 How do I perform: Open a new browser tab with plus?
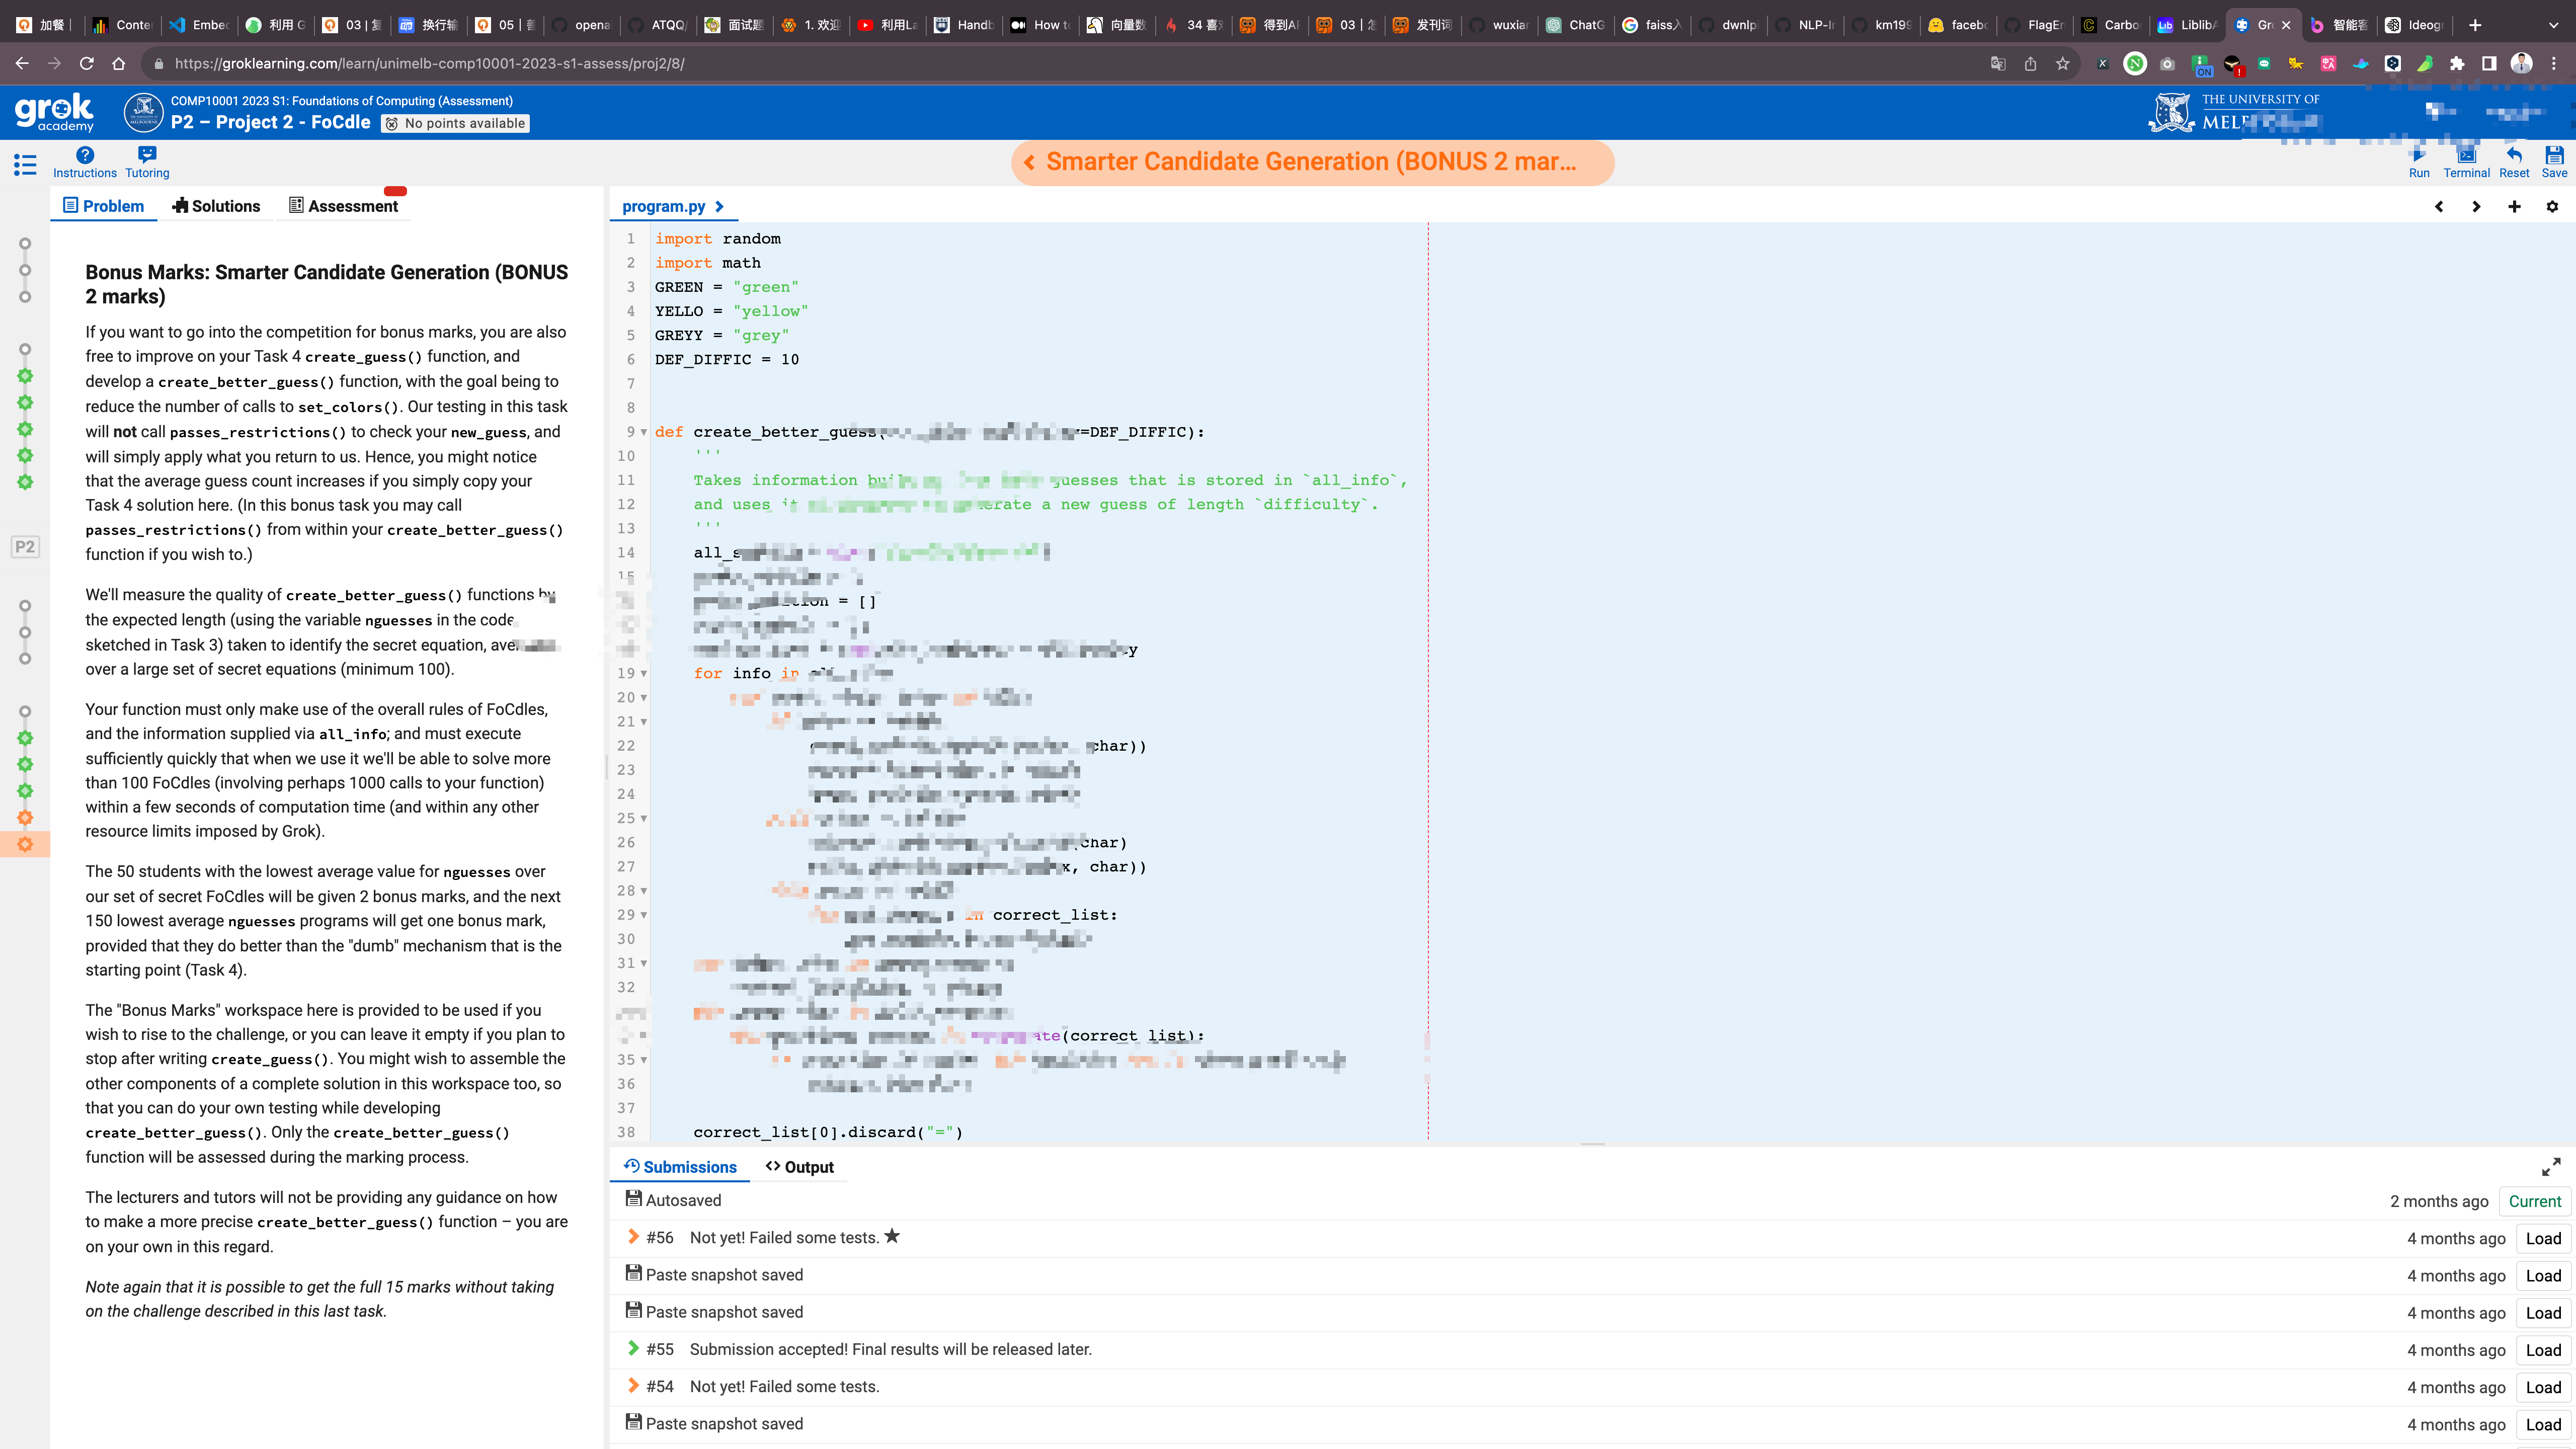tap(2475, 25)
